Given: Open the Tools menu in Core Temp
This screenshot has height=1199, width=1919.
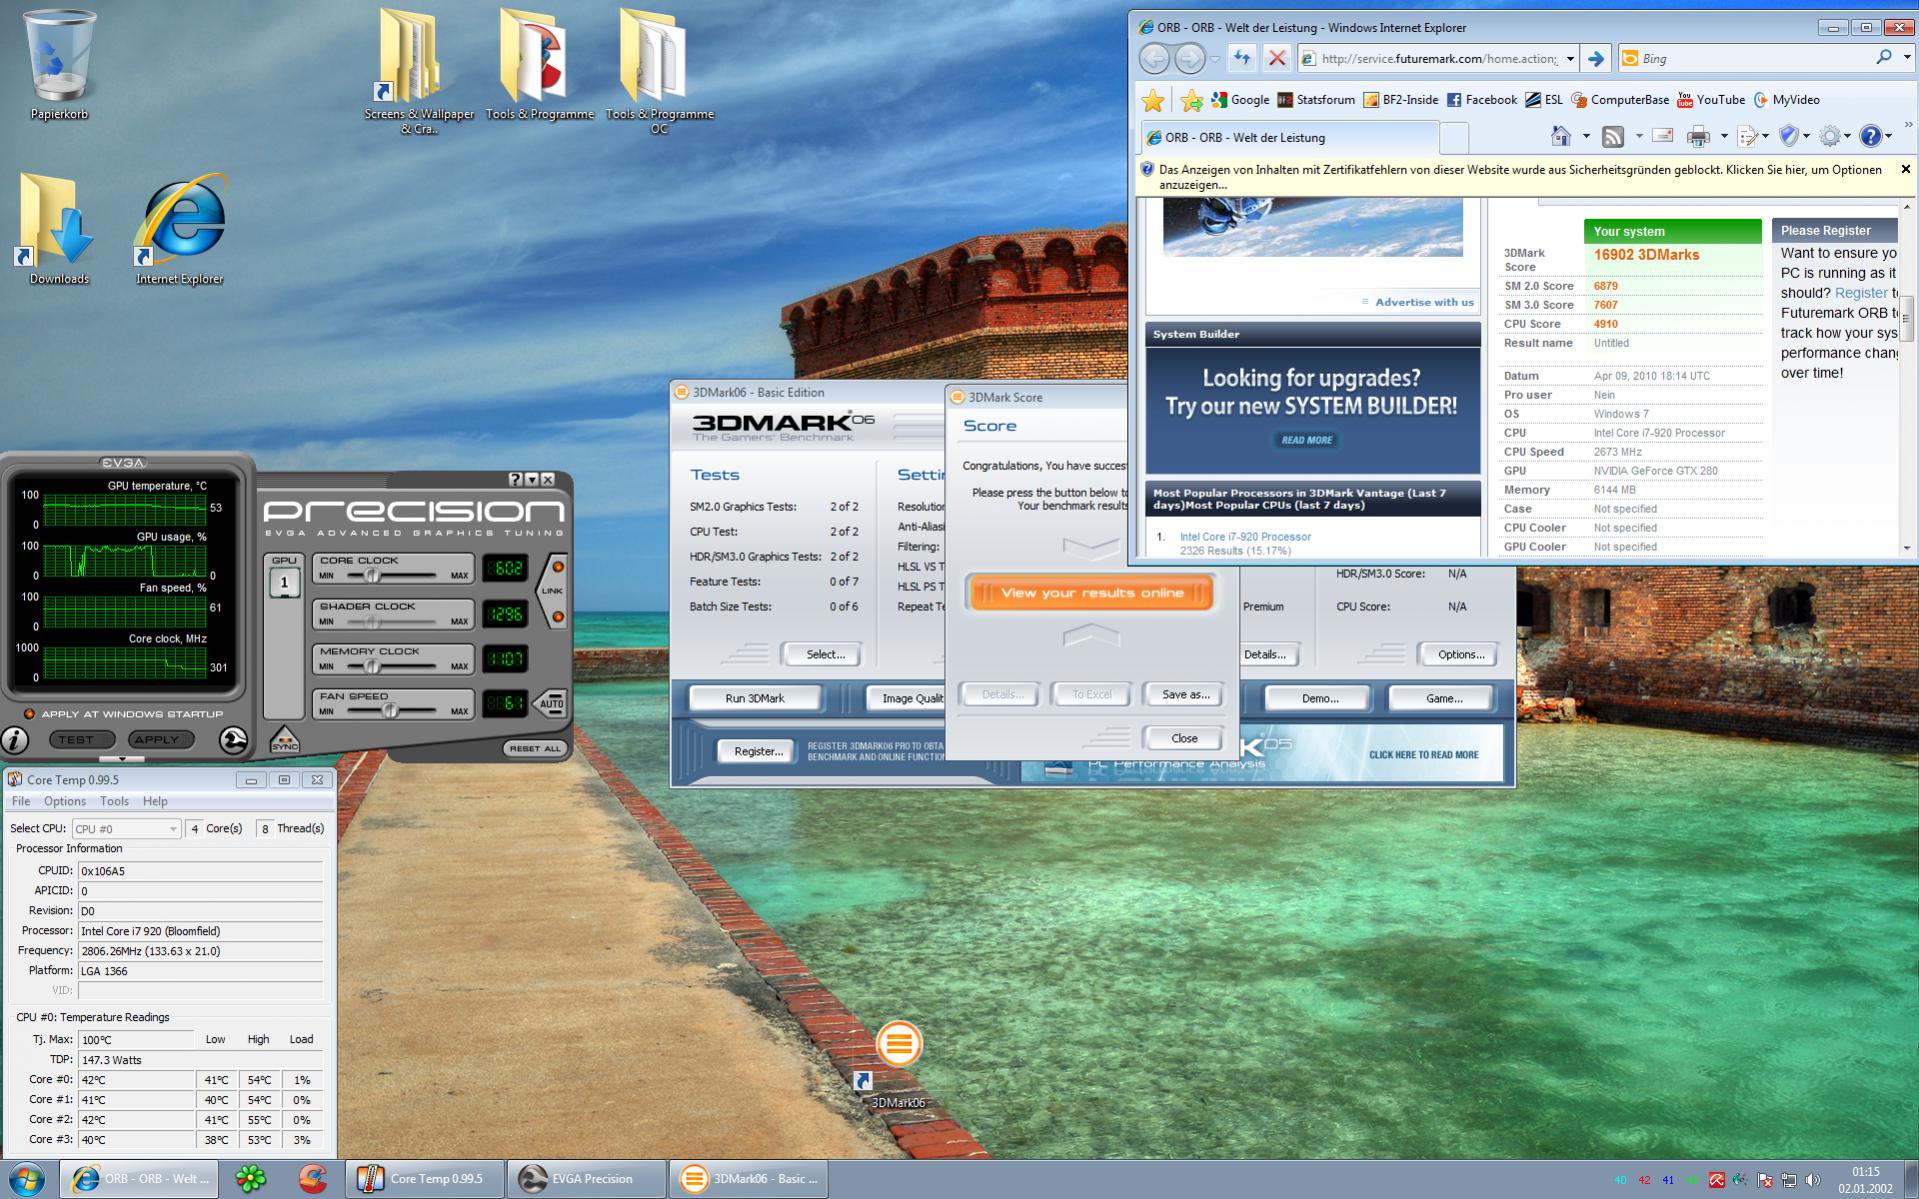Looking at the screenshot, I should (114, 801).
